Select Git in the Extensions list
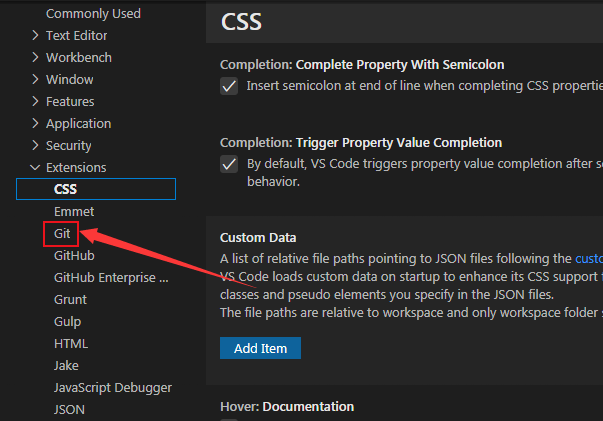The width and height of the screenshot is (603, 421). pyautogui.click(x=62, y=234)
